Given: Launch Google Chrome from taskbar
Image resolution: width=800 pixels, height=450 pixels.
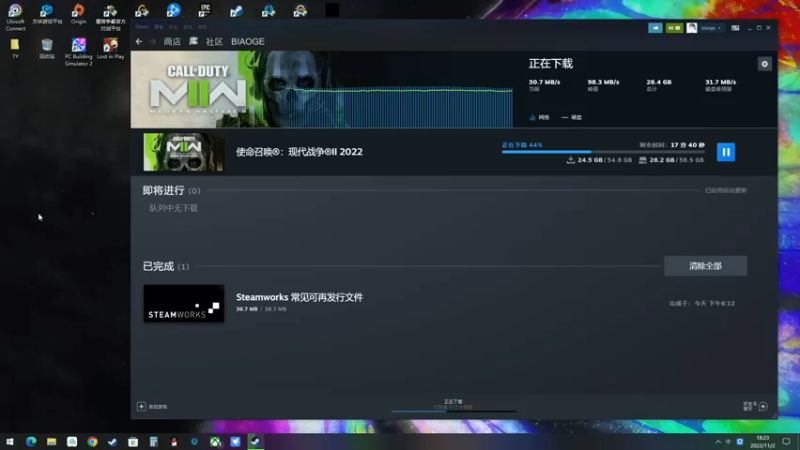Looking at the screenshot, I should (92, 442).
